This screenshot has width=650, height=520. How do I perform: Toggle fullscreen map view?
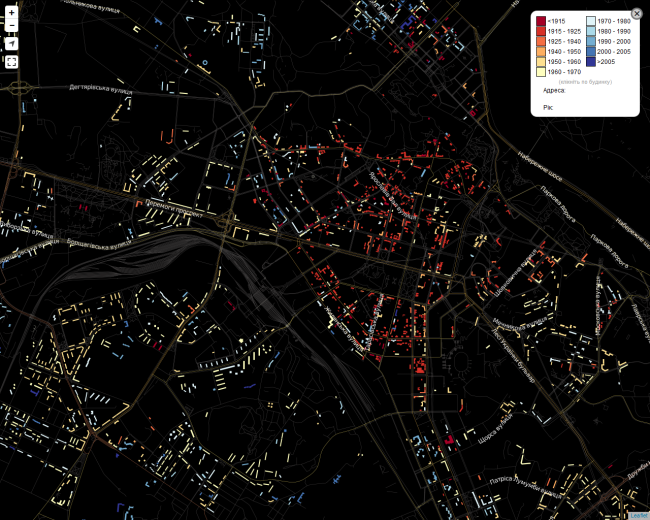[x=11, y=62]
